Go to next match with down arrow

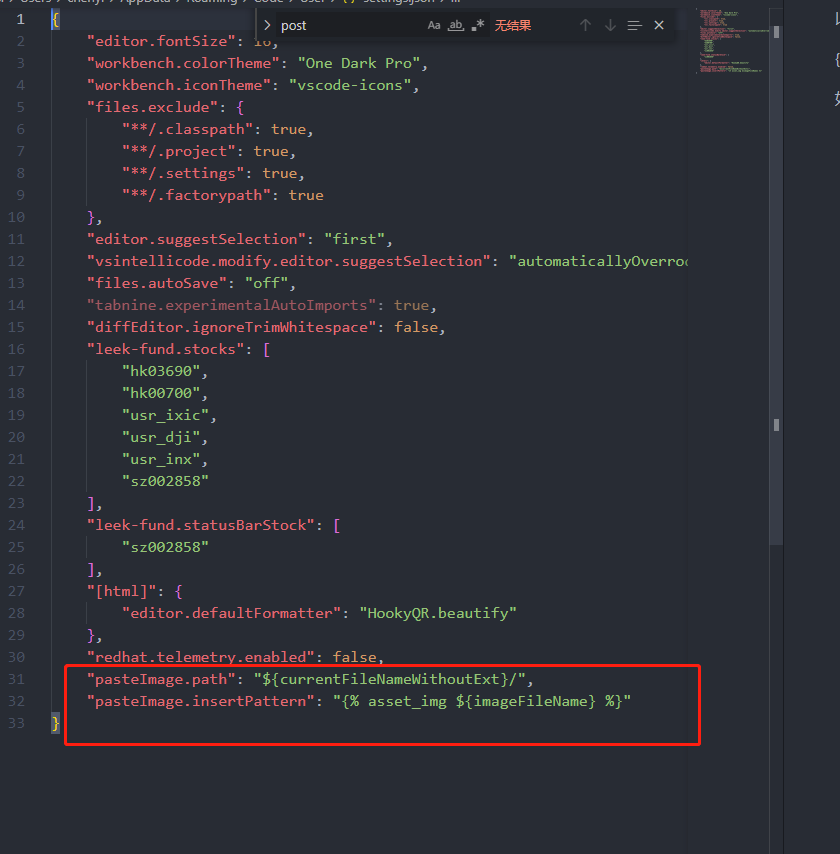click(610, 25)
